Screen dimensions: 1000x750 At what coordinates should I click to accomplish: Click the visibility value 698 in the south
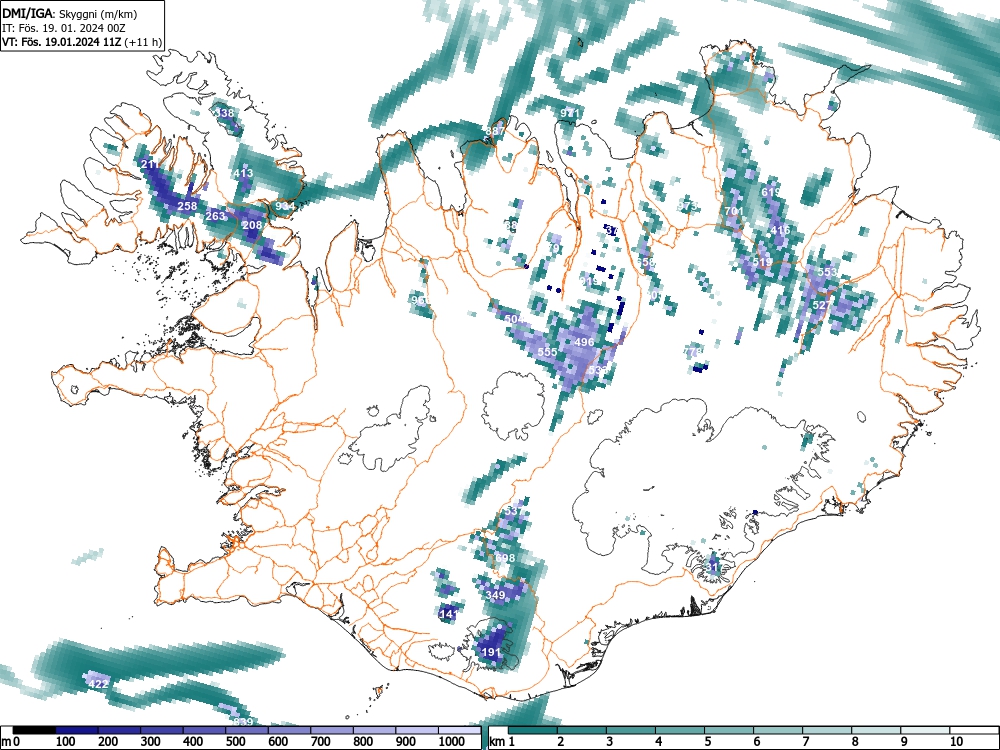click(x=505, y=558)
